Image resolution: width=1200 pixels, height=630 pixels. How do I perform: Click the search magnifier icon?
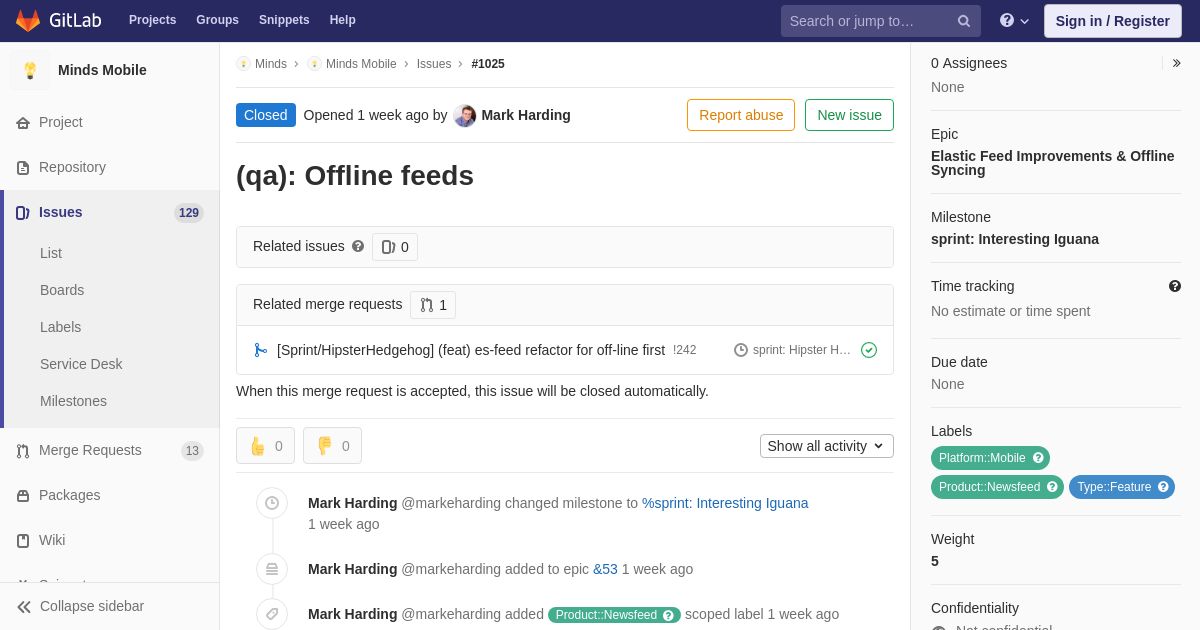pos(964,21)
